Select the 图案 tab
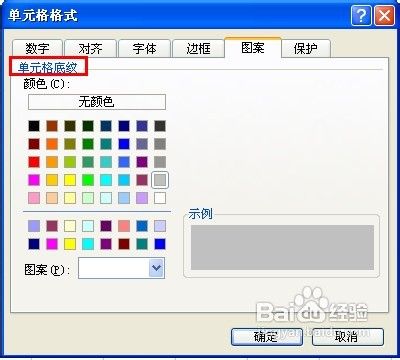The width and height of the screenshot is (400, 360). [x=253, y=48]
